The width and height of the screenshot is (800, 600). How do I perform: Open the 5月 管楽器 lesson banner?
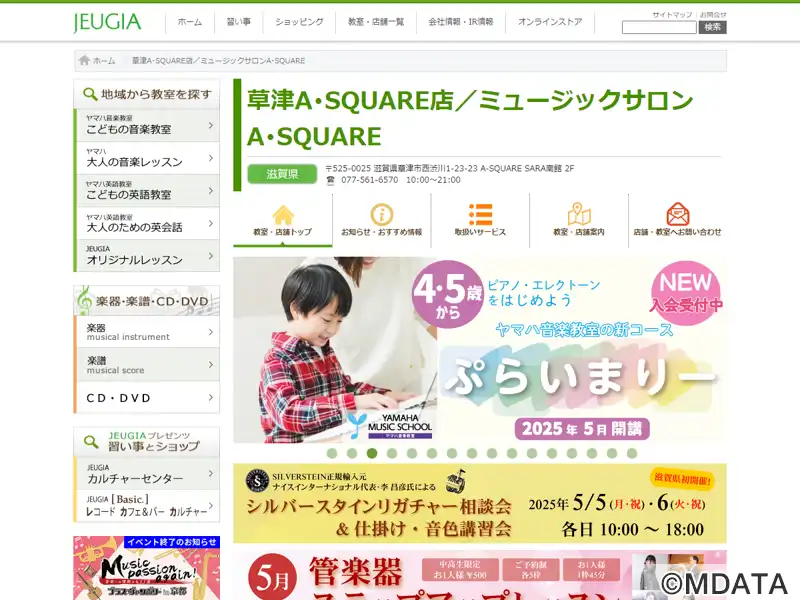pos(480,575)
